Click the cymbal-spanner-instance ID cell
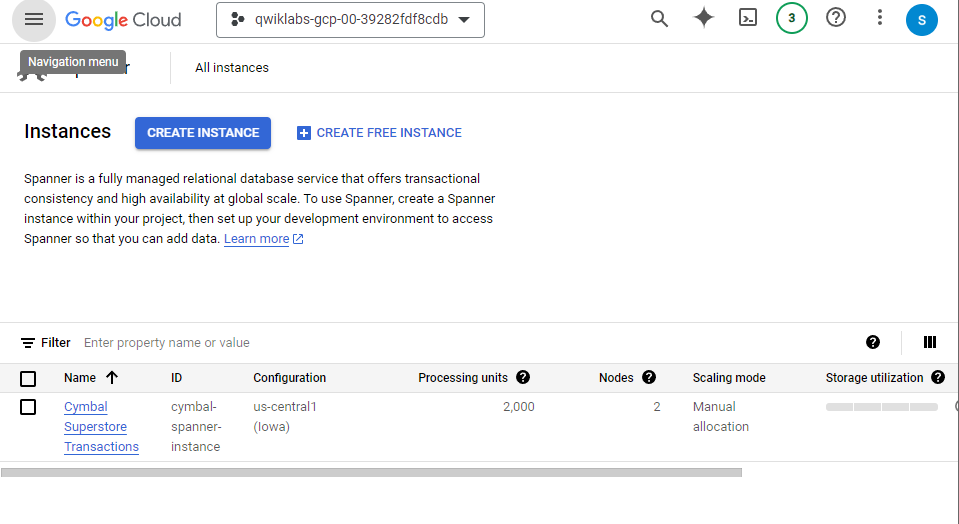Viewport: 959px width, 524px height. coord(196,427)
